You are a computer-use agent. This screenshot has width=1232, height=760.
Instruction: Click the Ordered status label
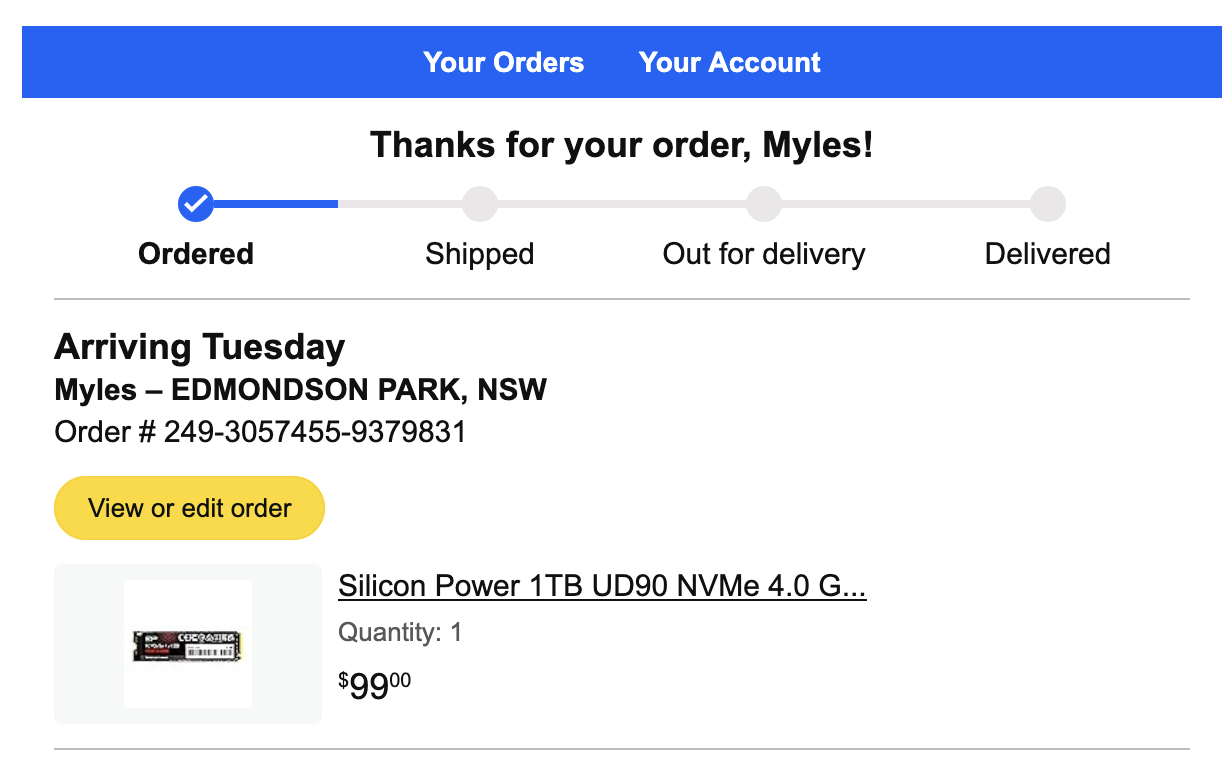click(x=196, y=254)
